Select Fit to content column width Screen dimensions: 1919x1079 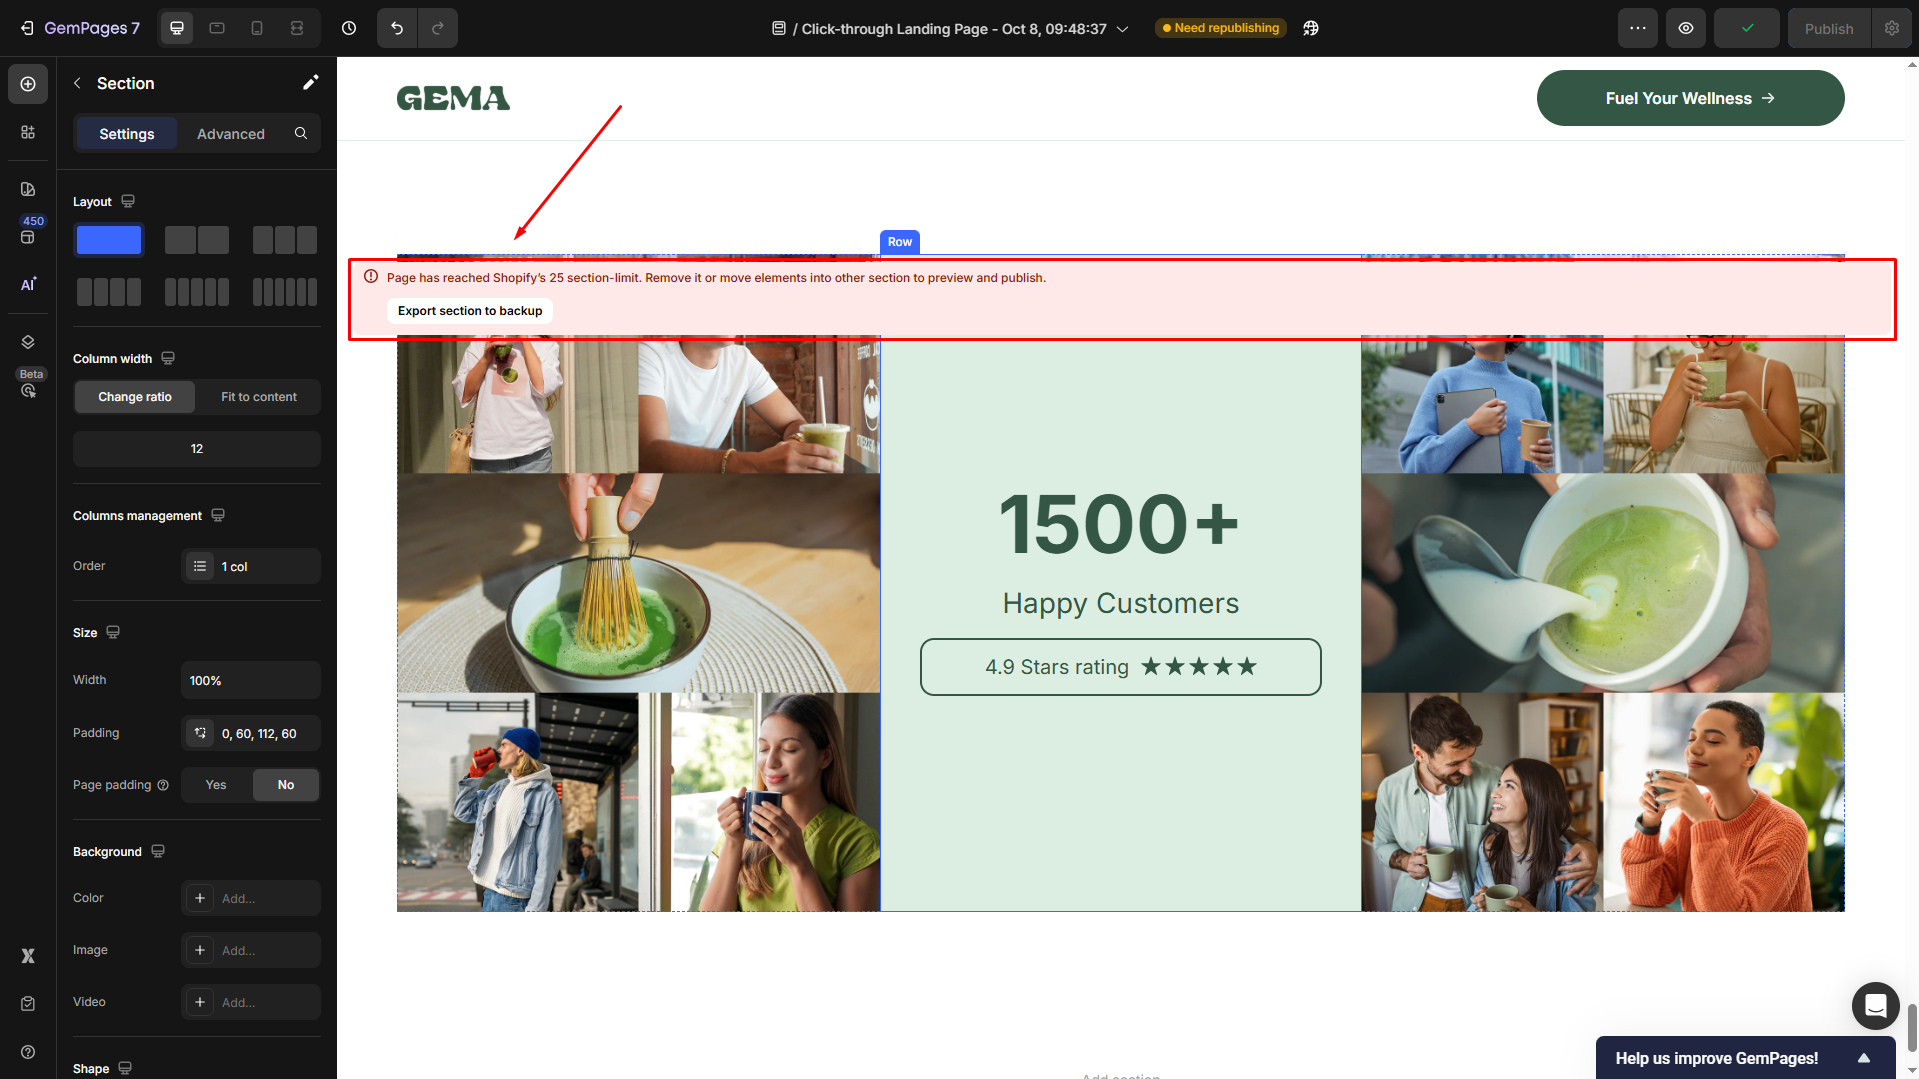258,397
